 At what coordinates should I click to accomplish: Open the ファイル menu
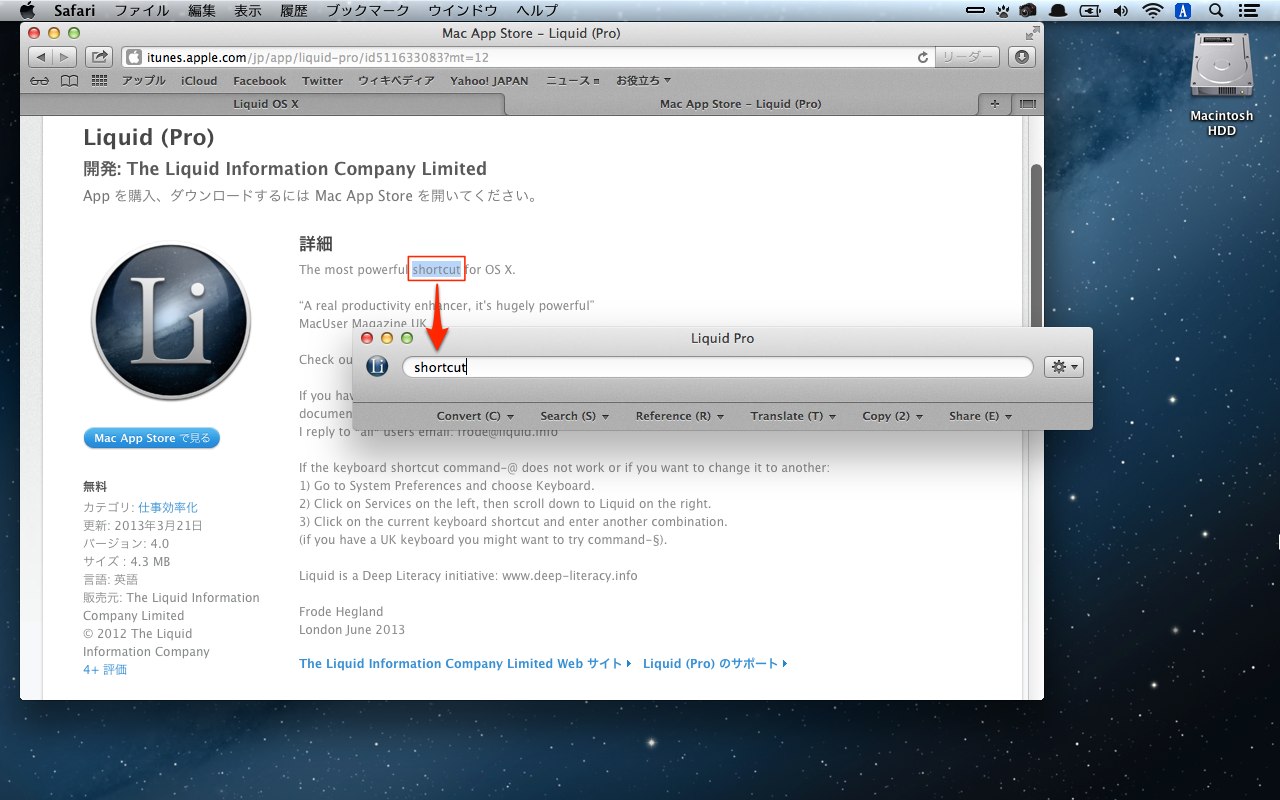(142, 11)
